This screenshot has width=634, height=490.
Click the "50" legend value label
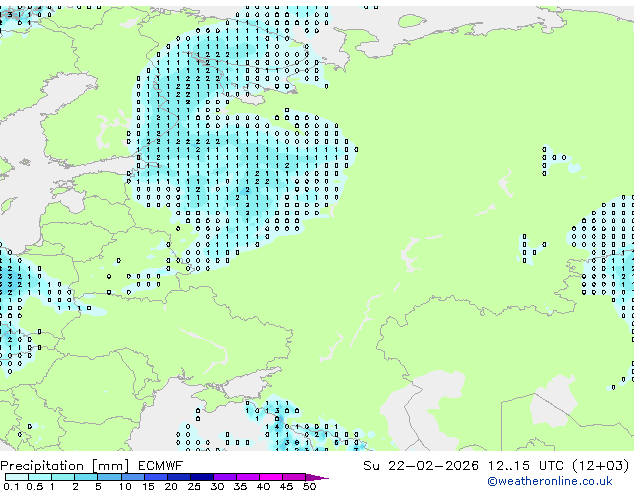(309, 486)
